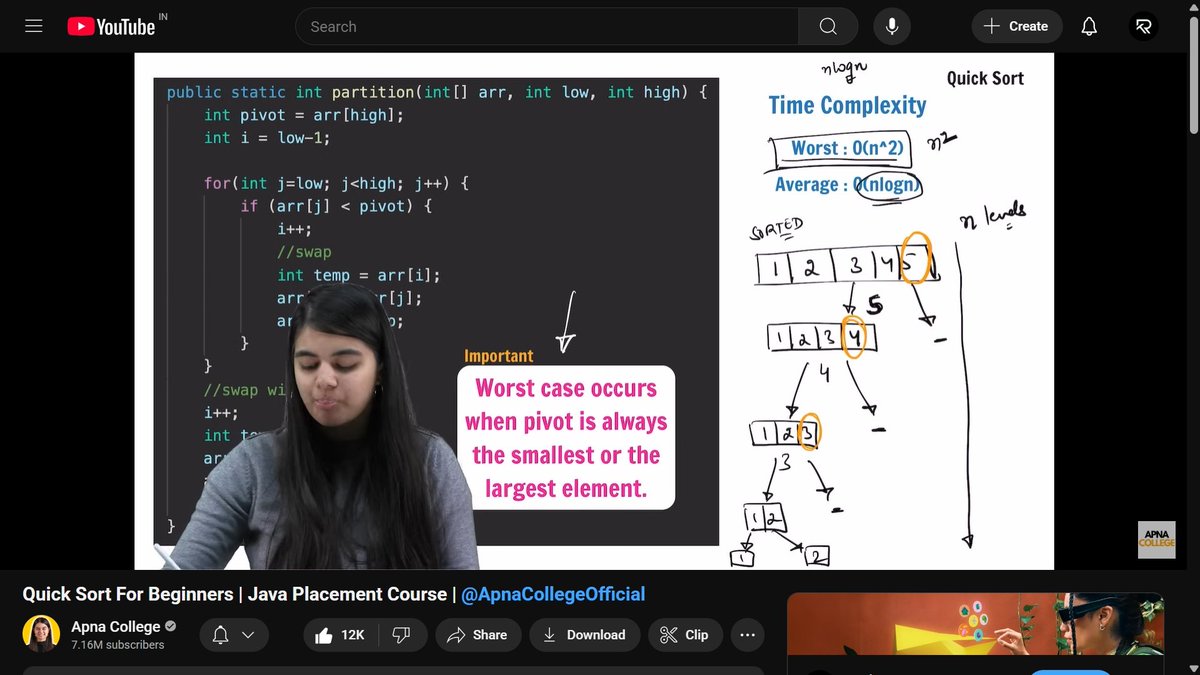Click the 7.16M subscribers text
The image size is (1200, 675).
point(118,645)
